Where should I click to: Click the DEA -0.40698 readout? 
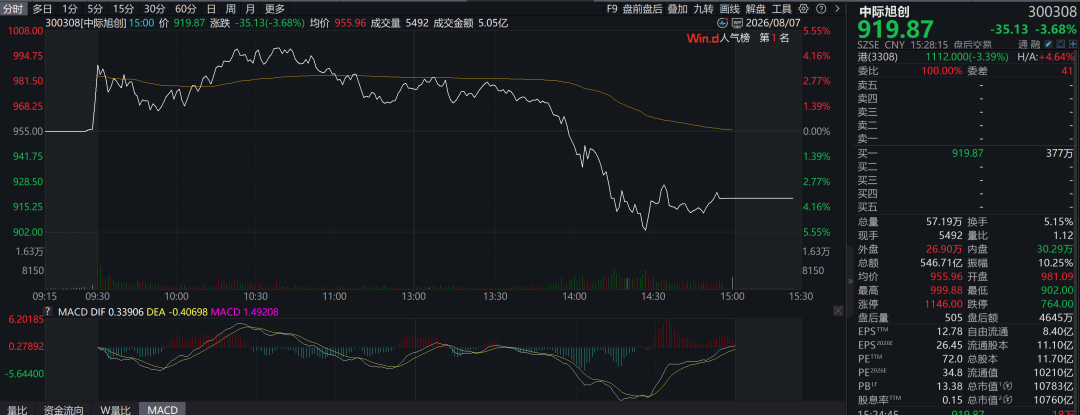point(176,312)
